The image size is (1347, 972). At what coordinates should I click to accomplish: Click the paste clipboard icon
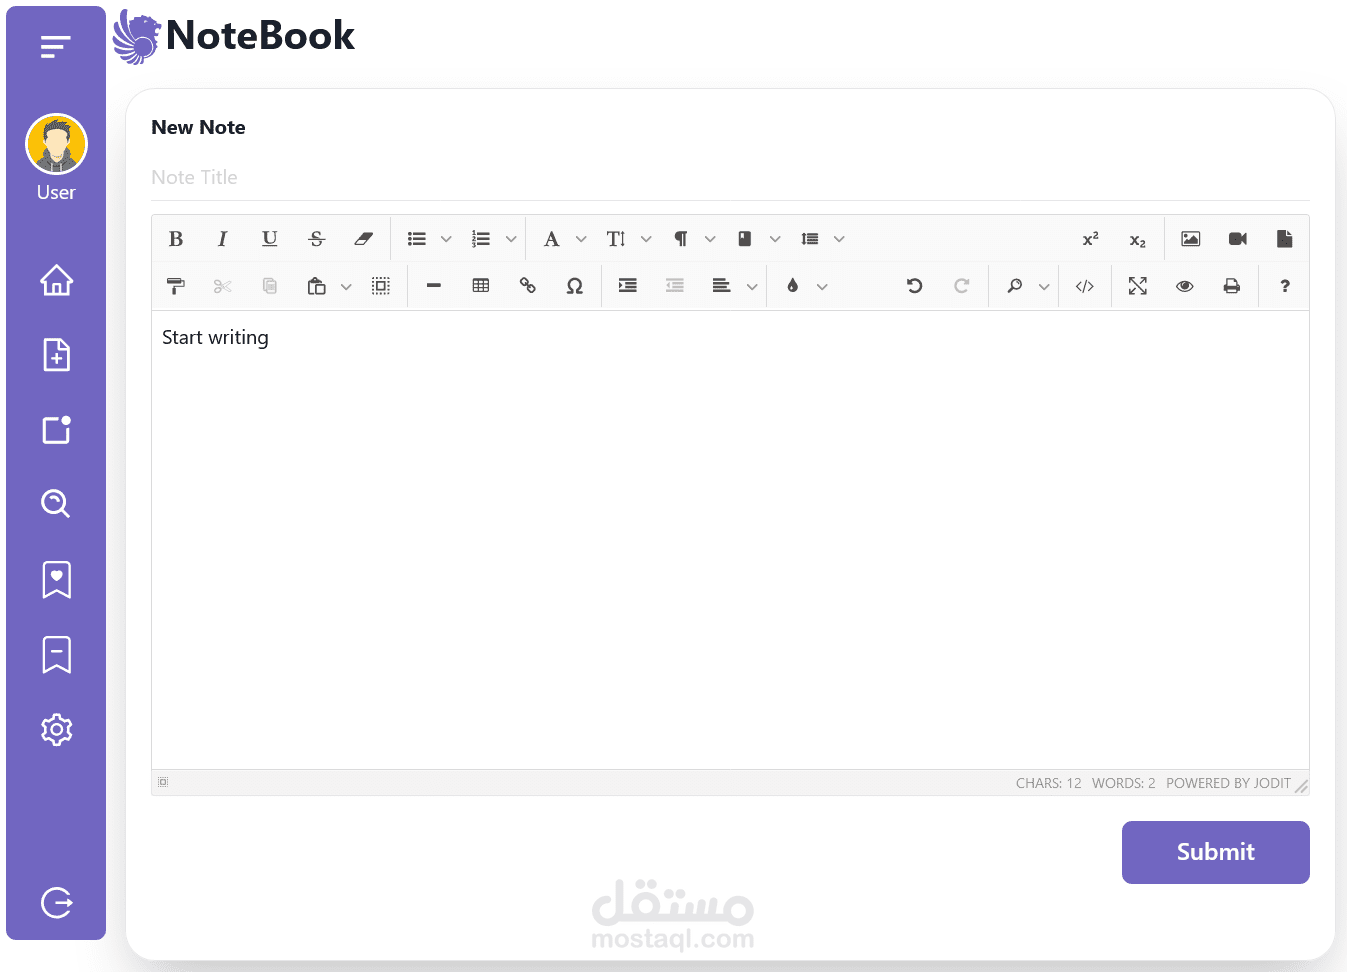tap(316, 286)
